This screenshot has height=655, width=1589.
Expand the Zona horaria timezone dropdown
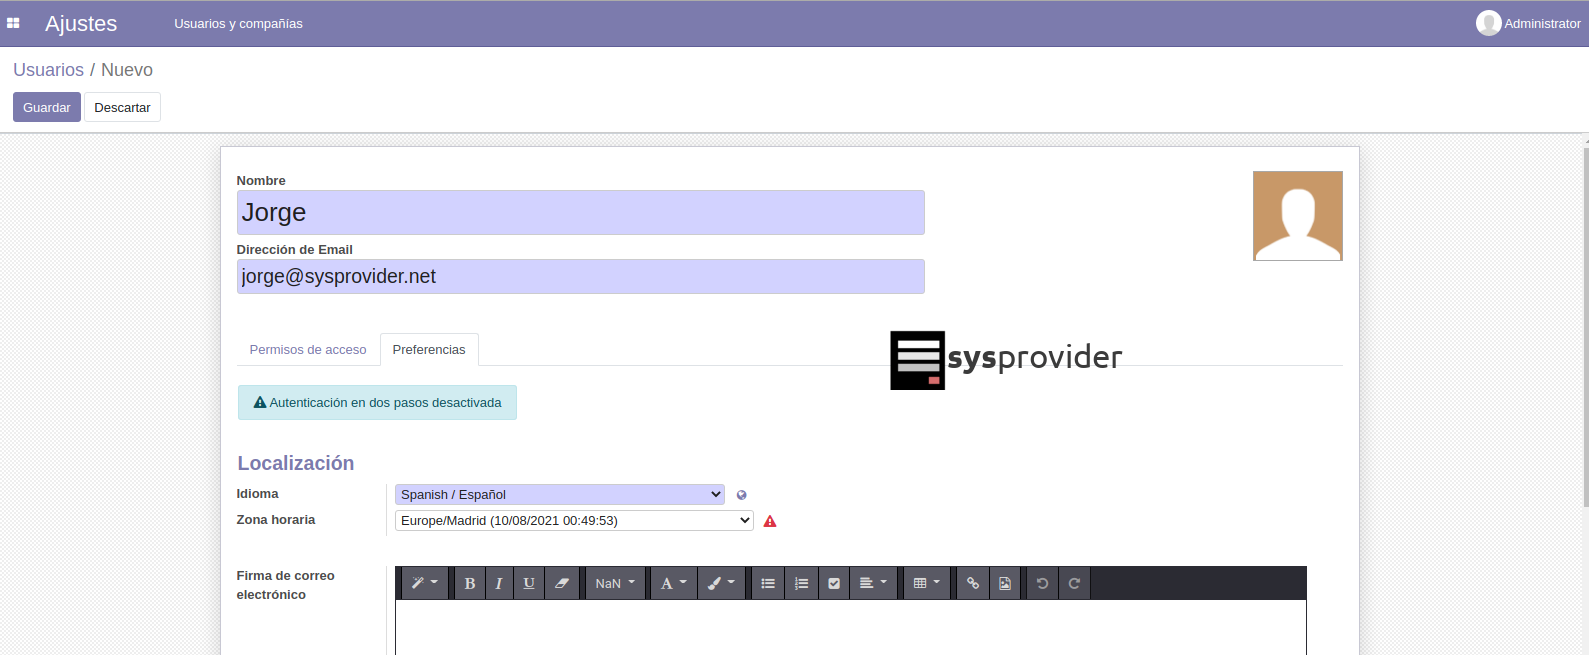click(x=574, y=520)
